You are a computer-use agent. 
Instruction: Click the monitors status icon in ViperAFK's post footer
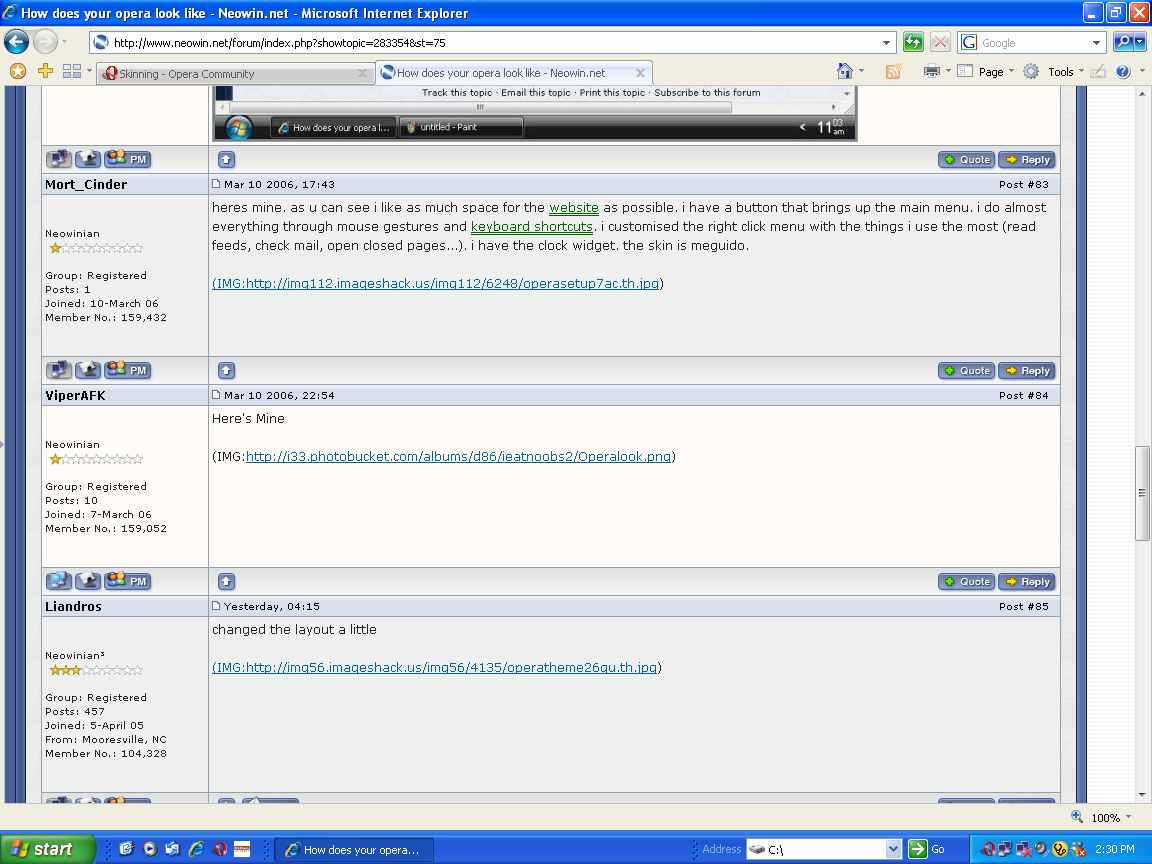[x=59, y=580]
